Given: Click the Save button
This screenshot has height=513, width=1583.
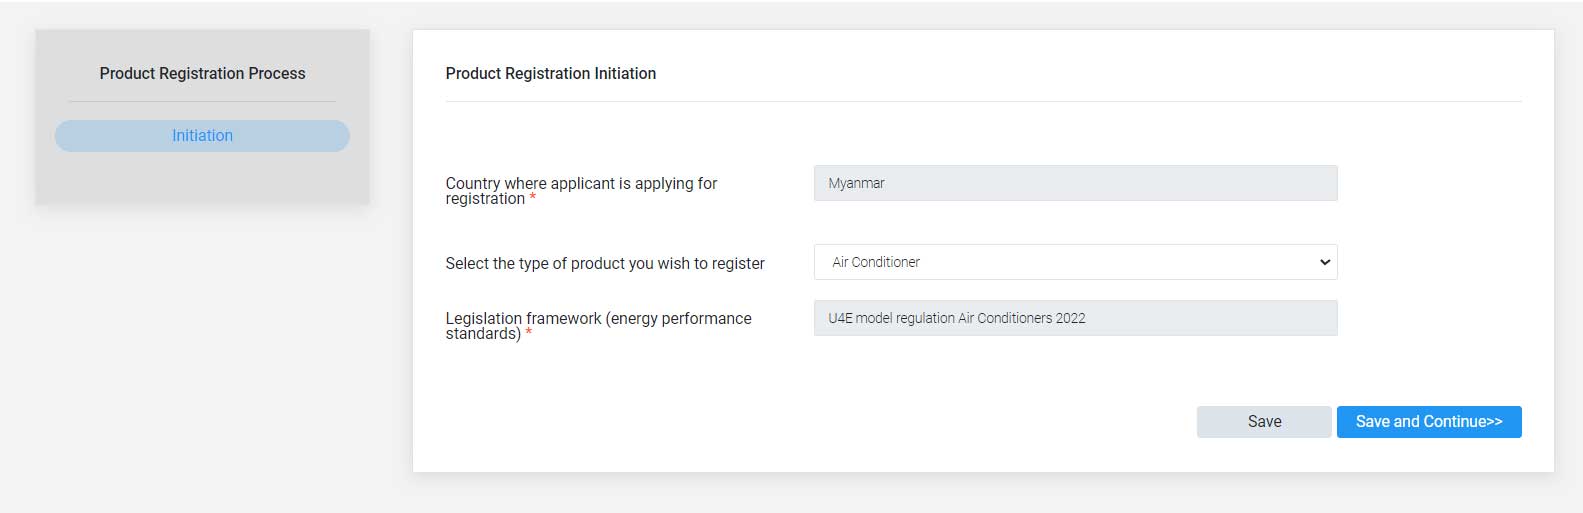Looking at the screenshot, I should [1264, 422].
